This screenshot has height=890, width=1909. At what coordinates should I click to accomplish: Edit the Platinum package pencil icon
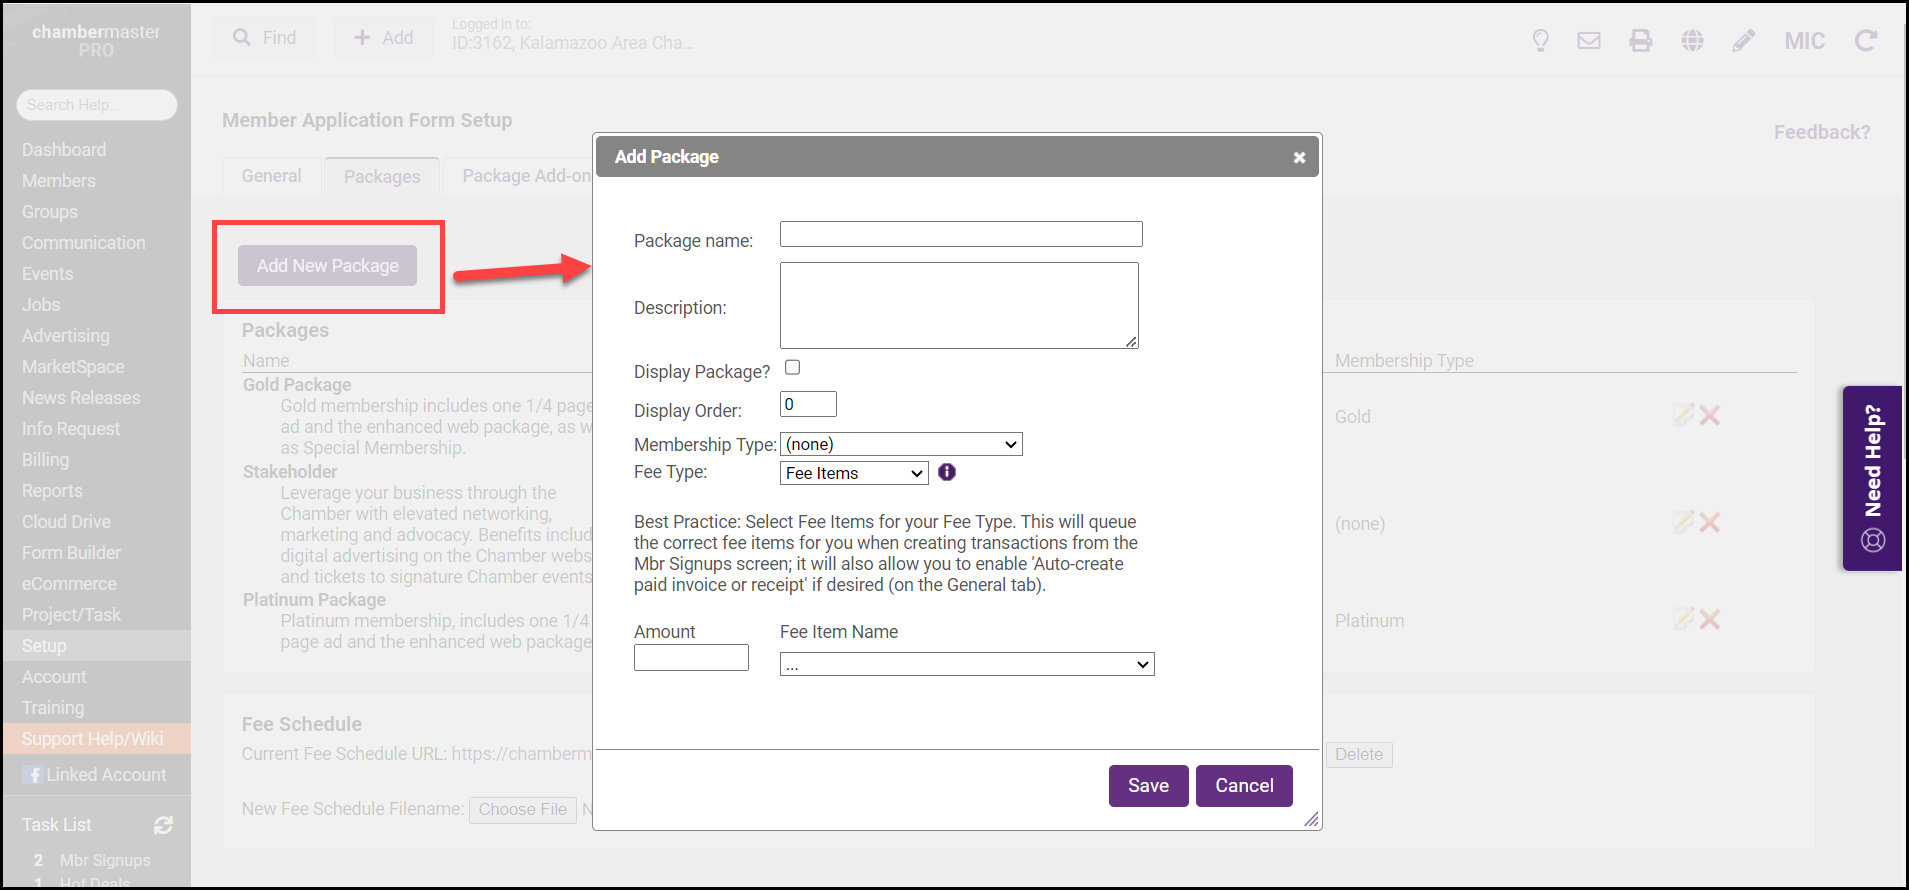coord(1683,620)
